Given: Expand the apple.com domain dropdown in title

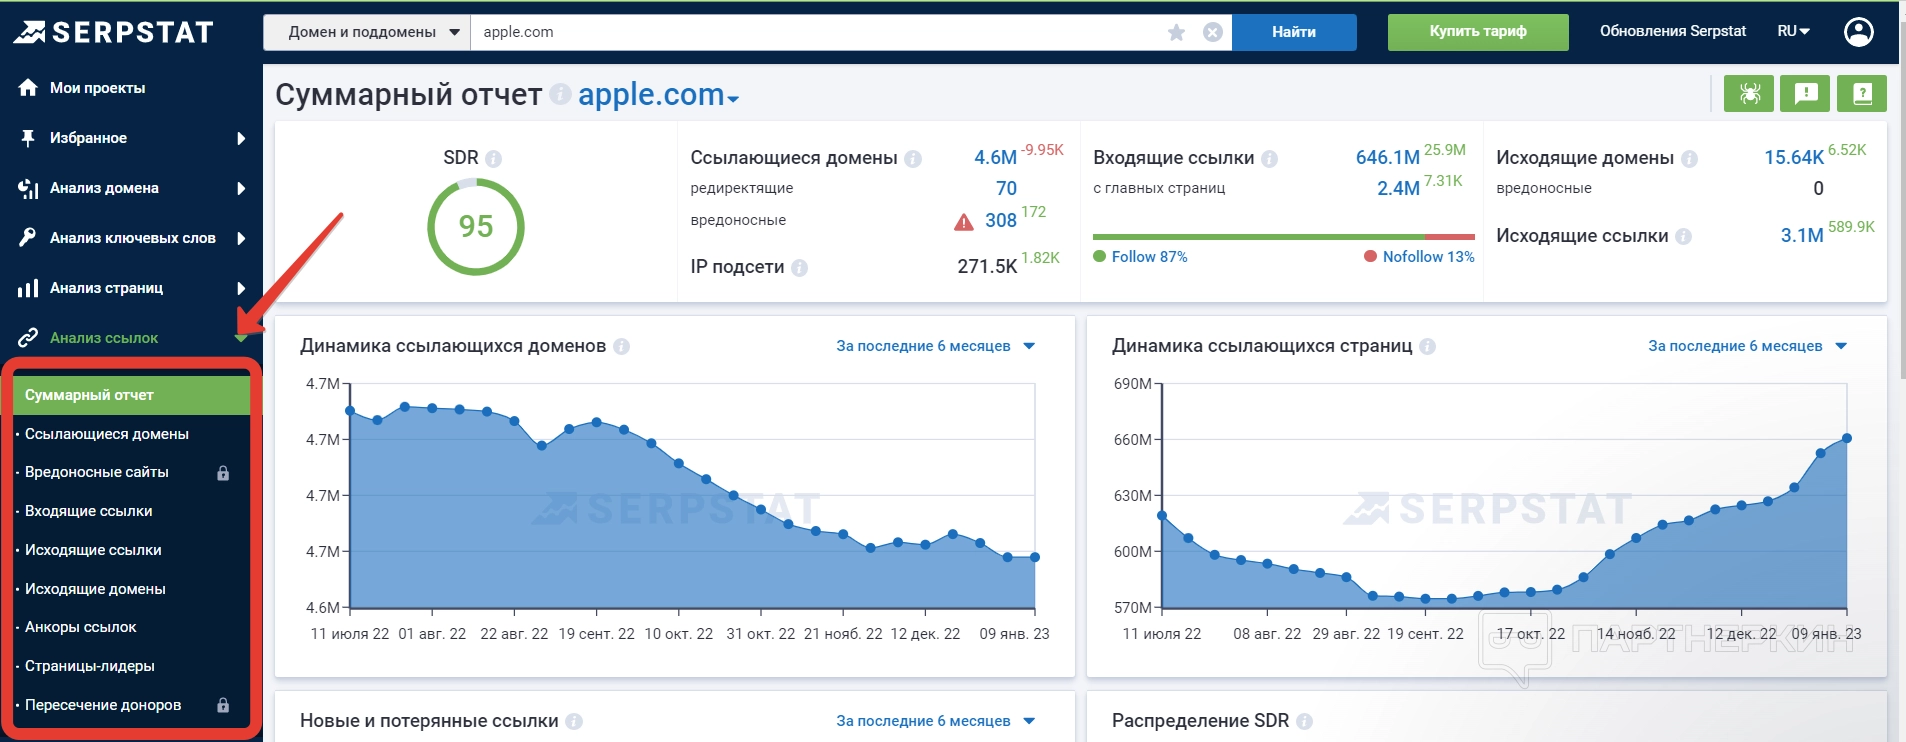Looking at the screenshot, I should tap(658, 96).
